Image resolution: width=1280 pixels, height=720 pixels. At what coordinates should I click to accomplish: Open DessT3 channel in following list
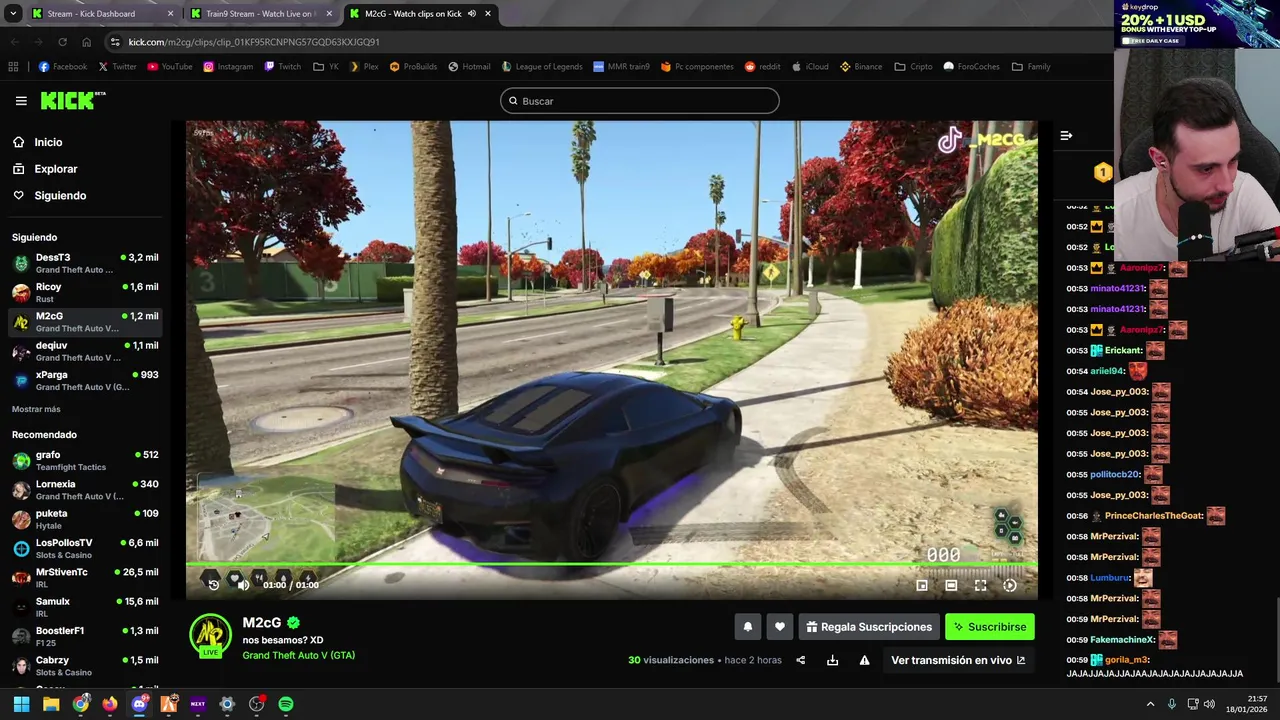pyautogui.click(x=85, y=264)
